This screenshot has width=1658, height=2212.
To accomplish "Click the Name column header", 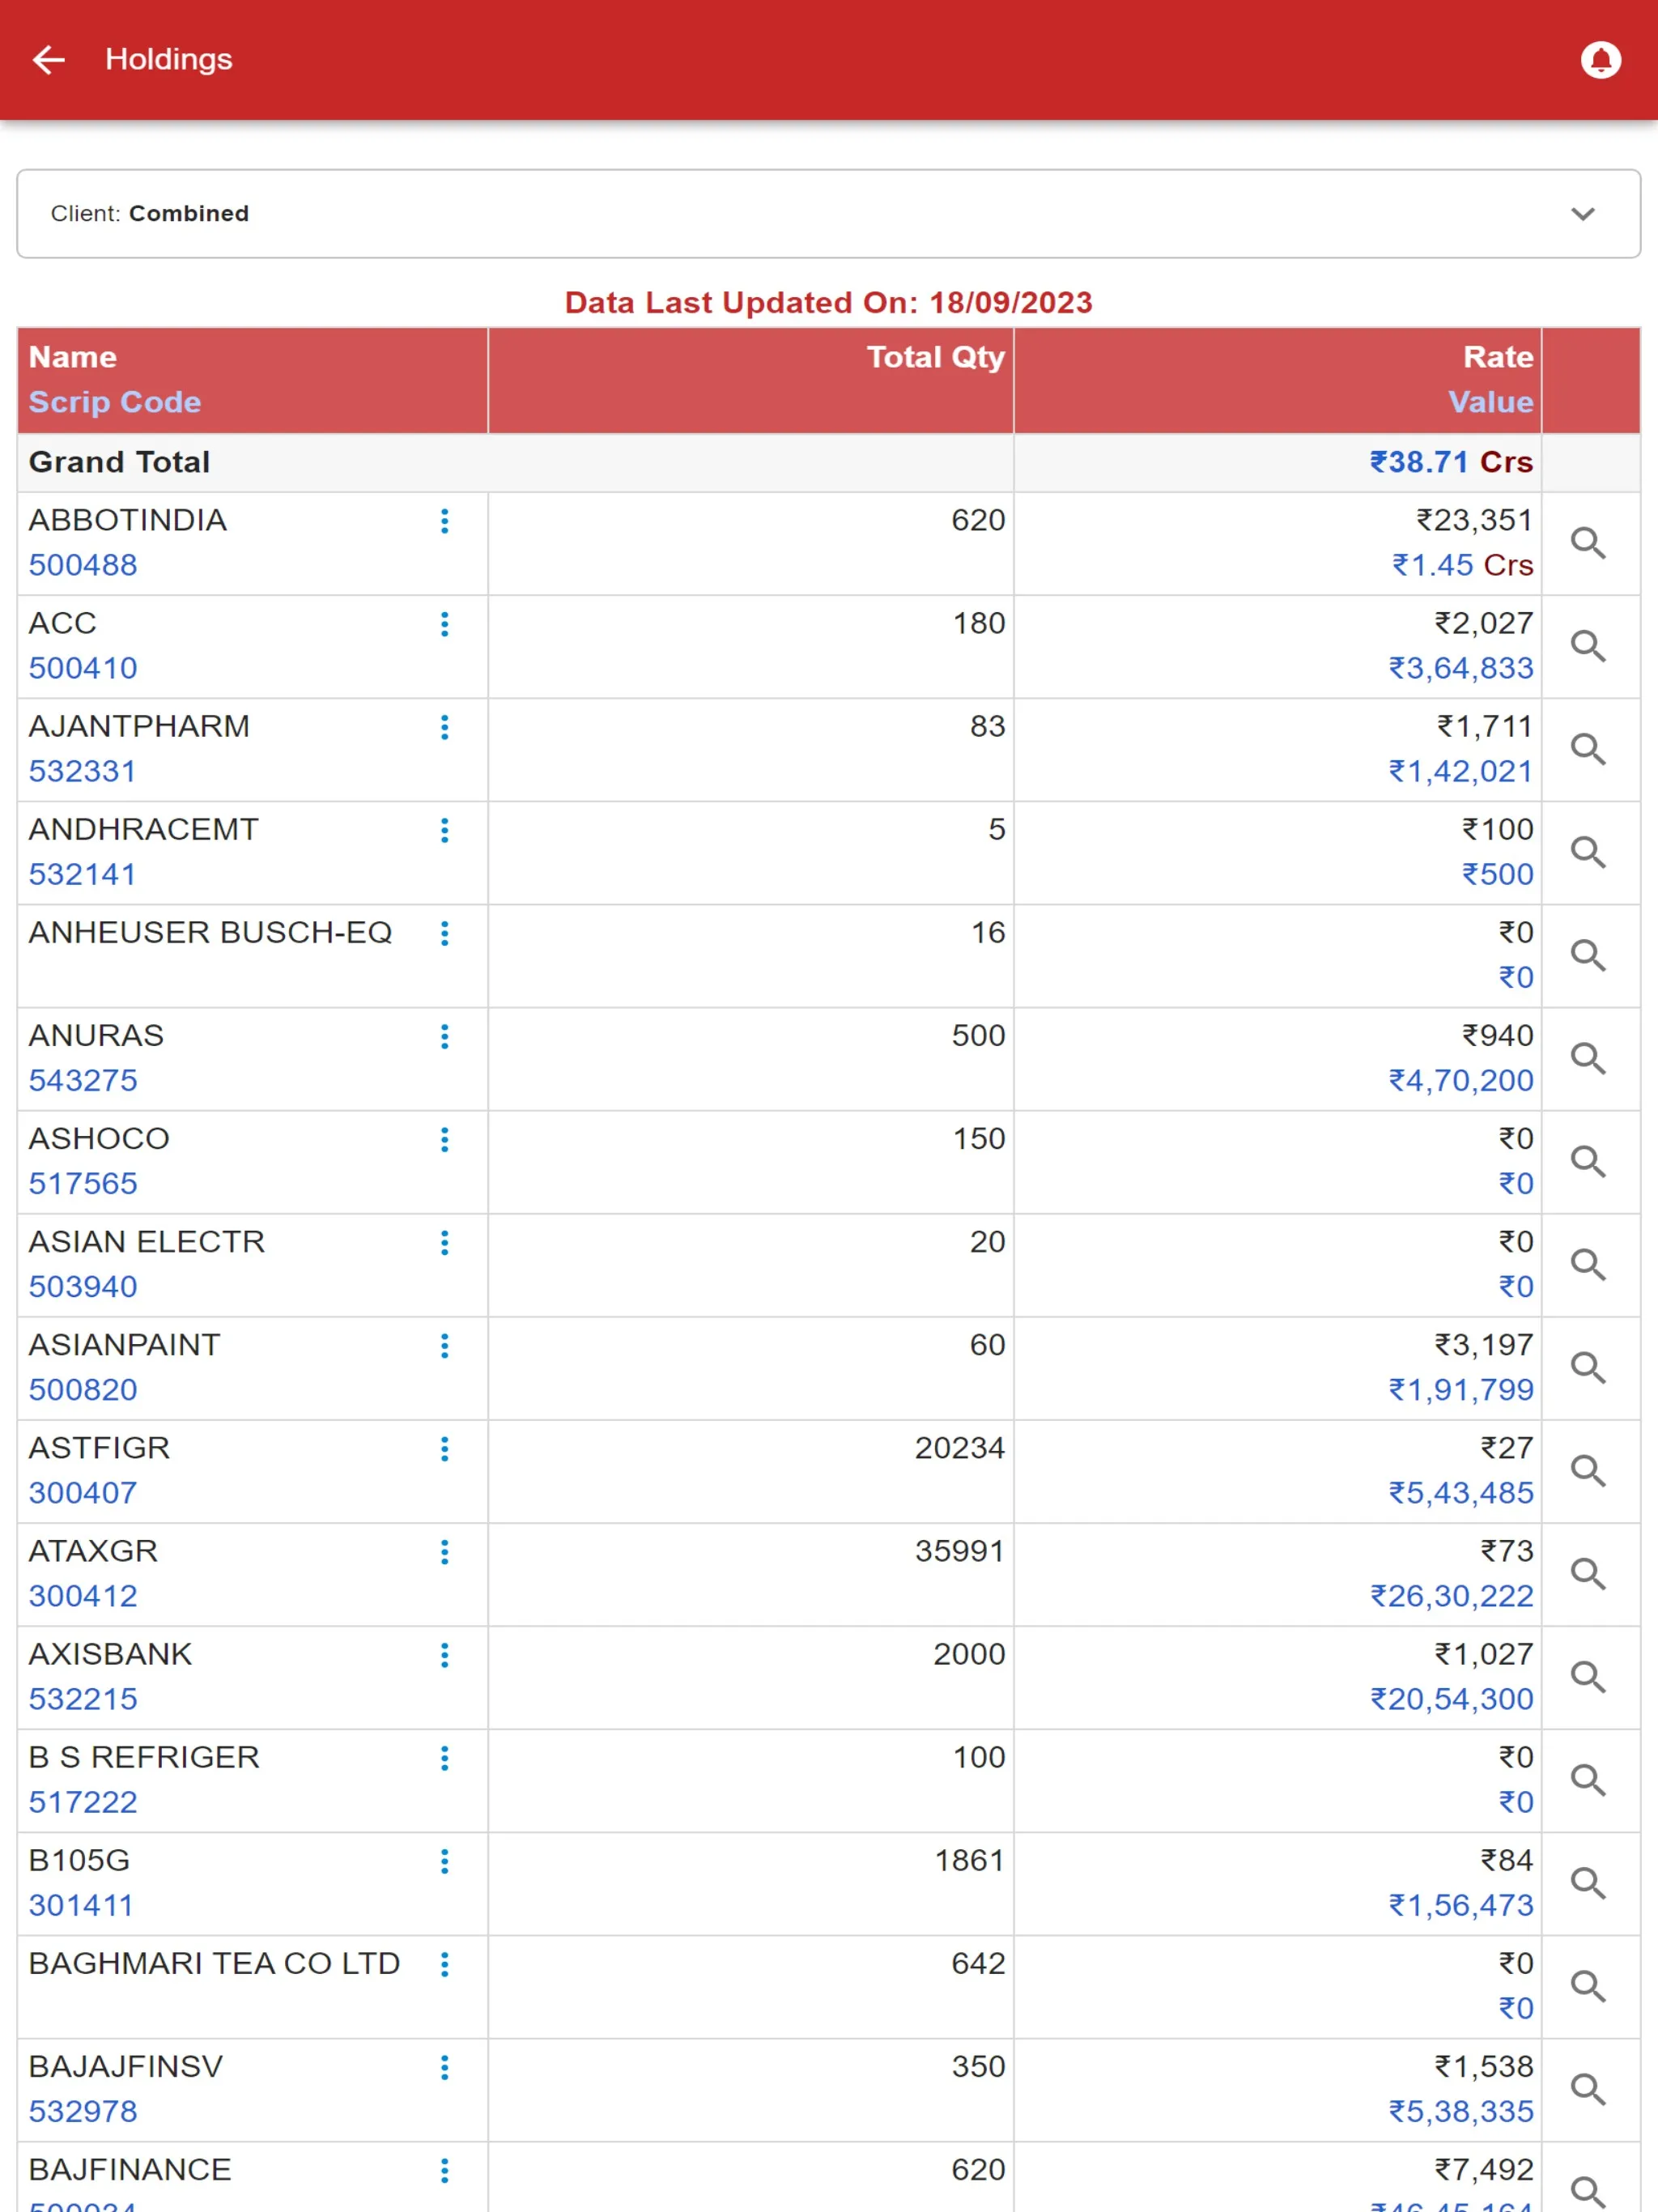I will coord(73,357).
